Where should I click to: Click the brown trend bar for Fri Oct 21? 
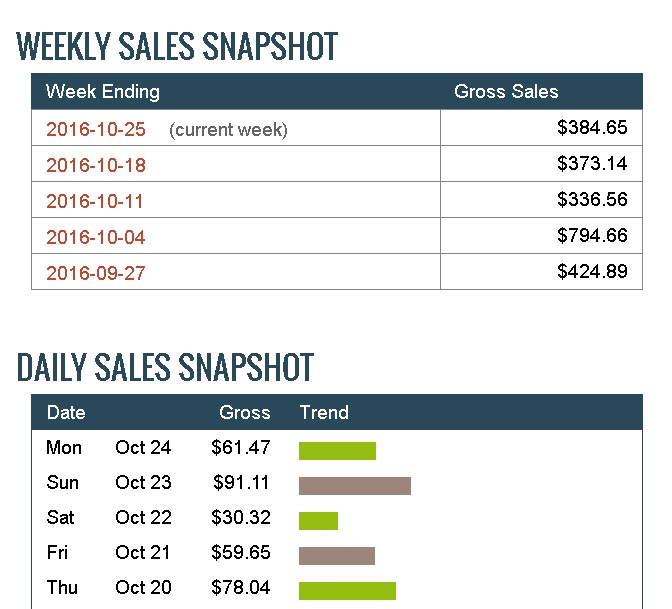pyautogui.click(x=337, y=556)
